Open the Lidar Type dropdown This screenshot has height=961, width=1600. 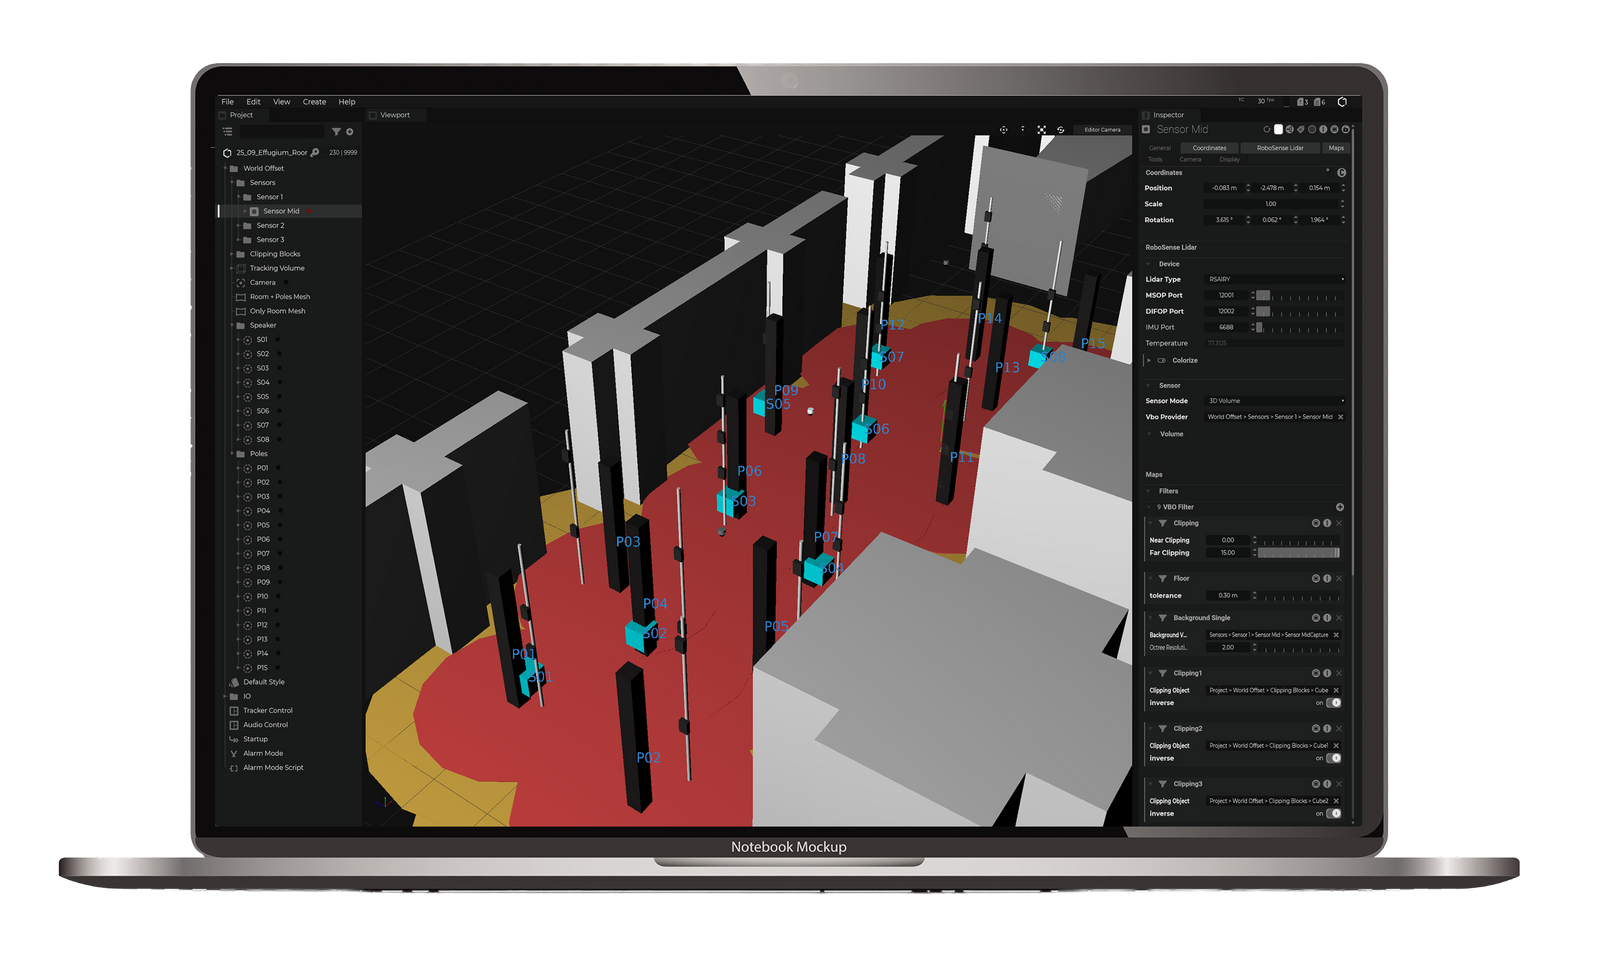[x=1274, y=280]
